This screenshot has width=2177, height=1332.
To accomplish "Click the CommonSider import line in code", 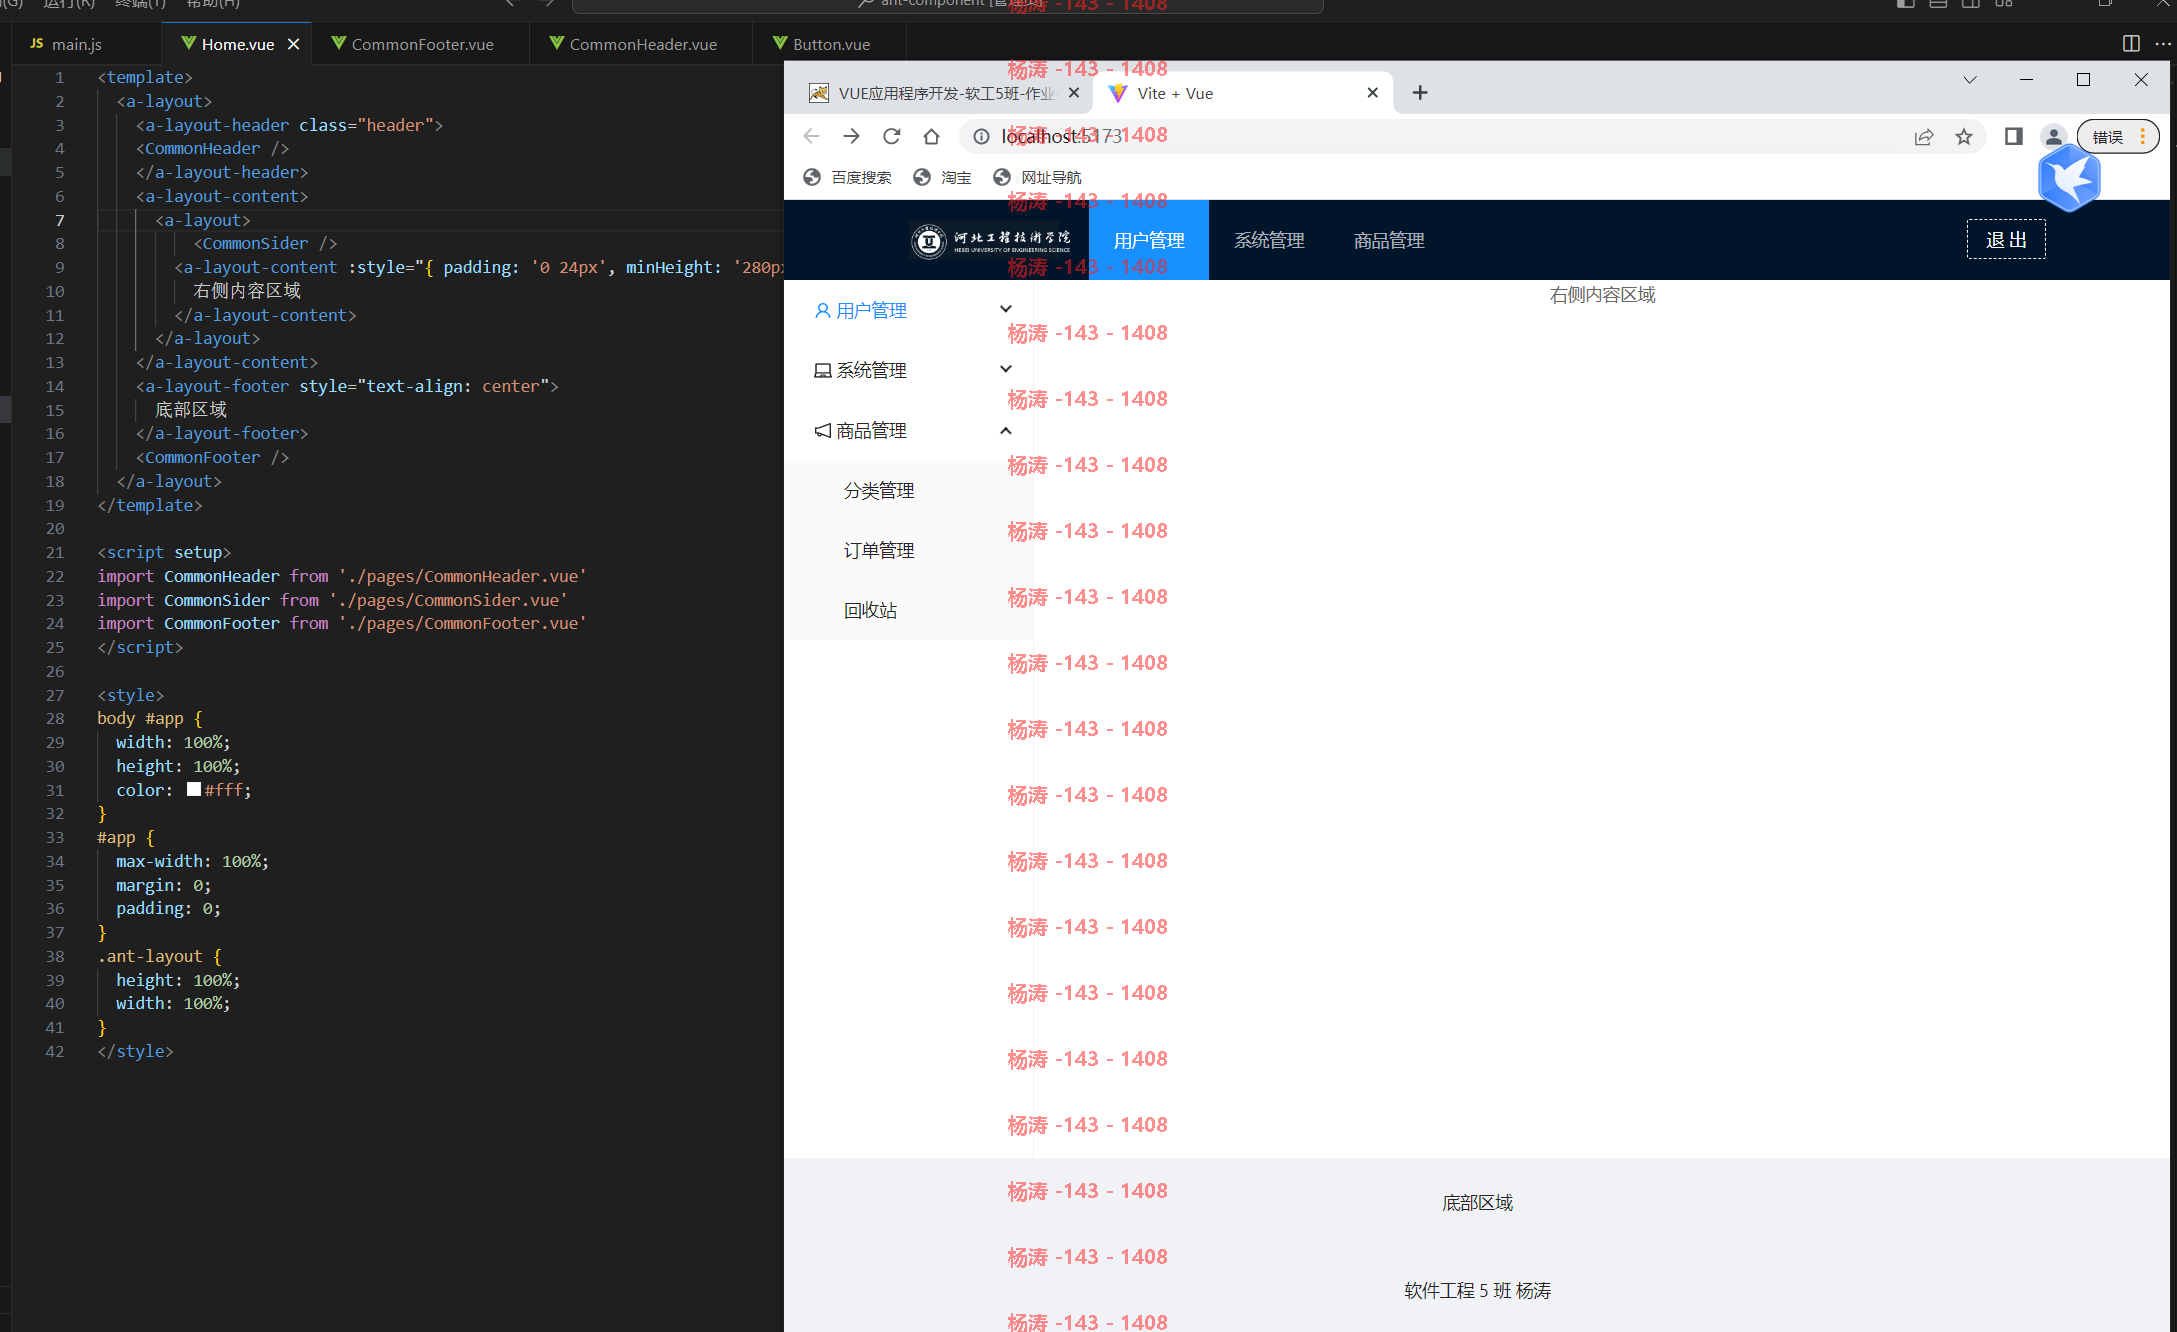I will (333, 600).
